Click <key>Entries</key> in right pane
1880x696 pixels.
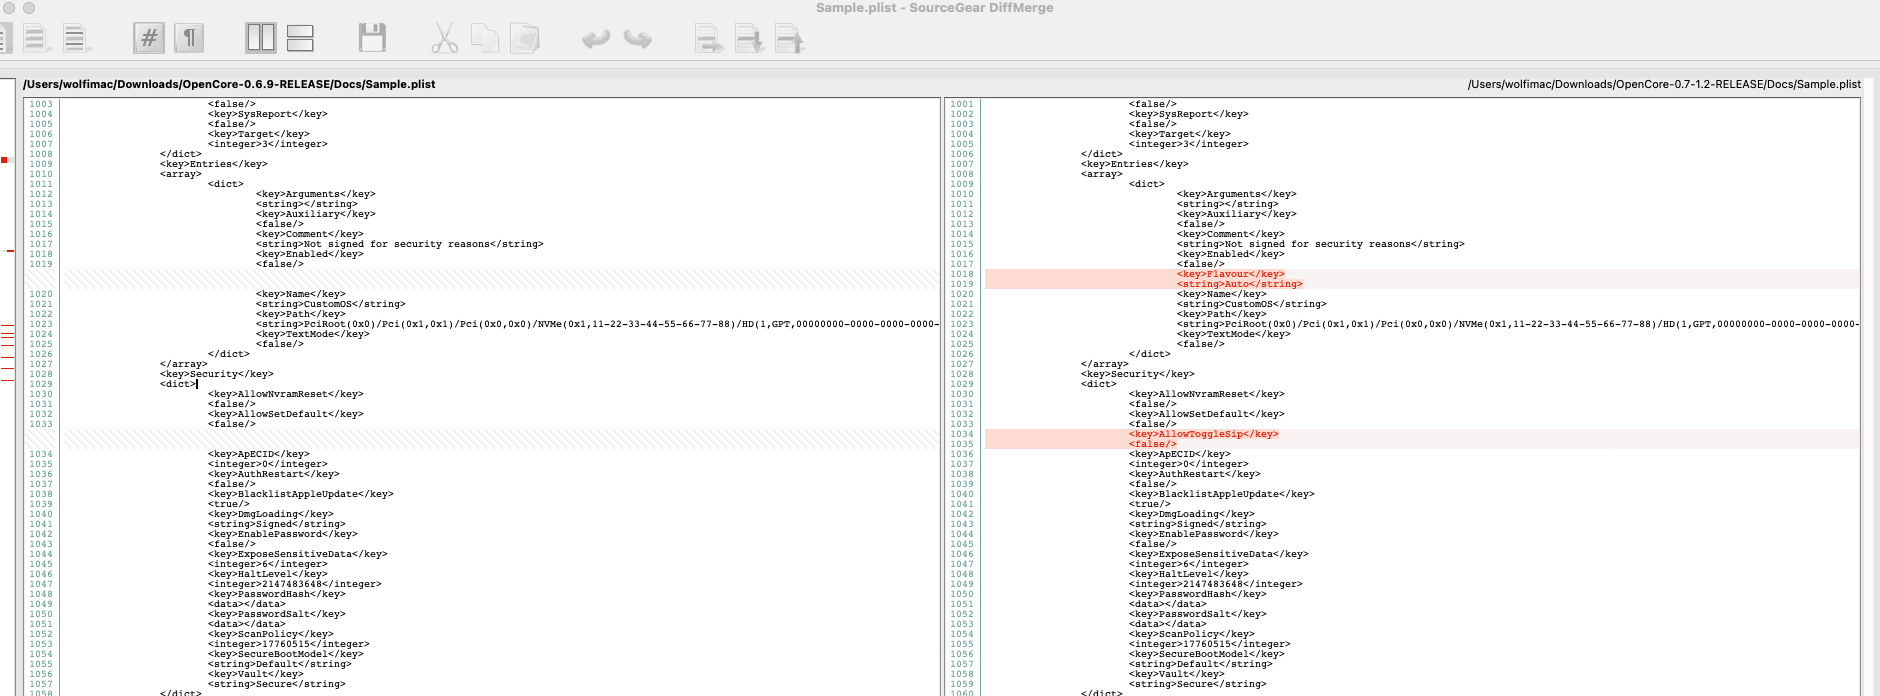click(x=1134, y=164)
